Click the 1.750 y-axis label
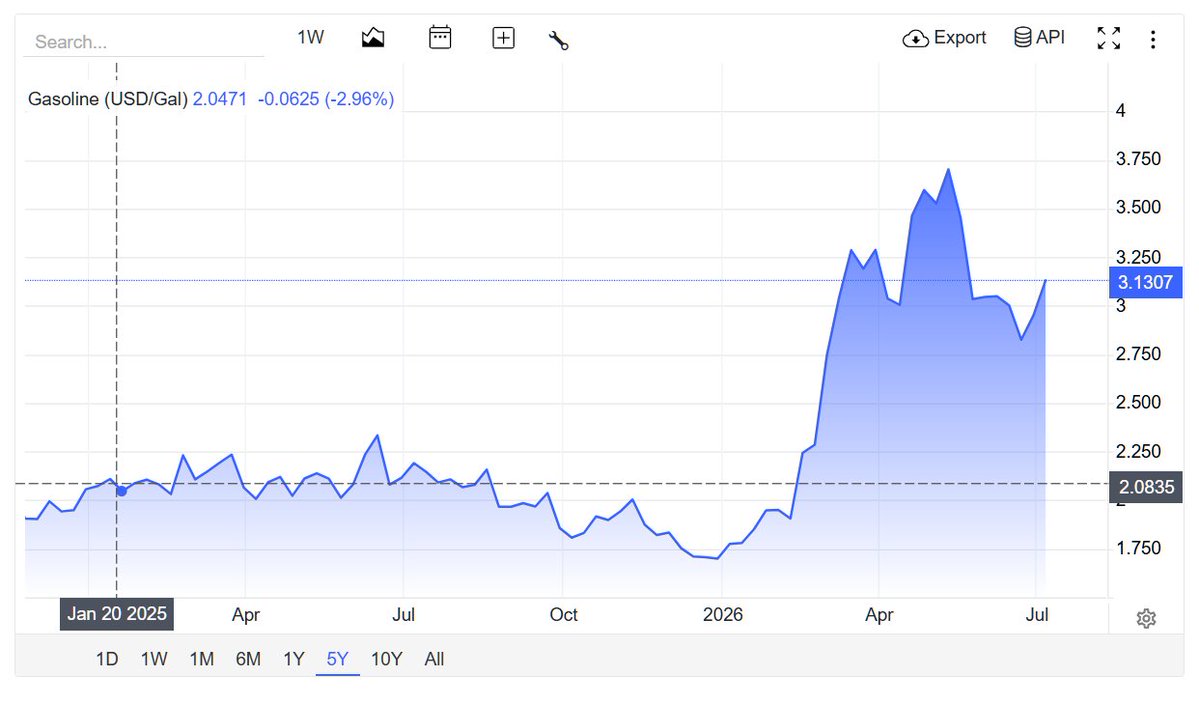Image resolution: width=1199 pixels, height=704 pixels. pyautogui.click(x=1138, y=548)
